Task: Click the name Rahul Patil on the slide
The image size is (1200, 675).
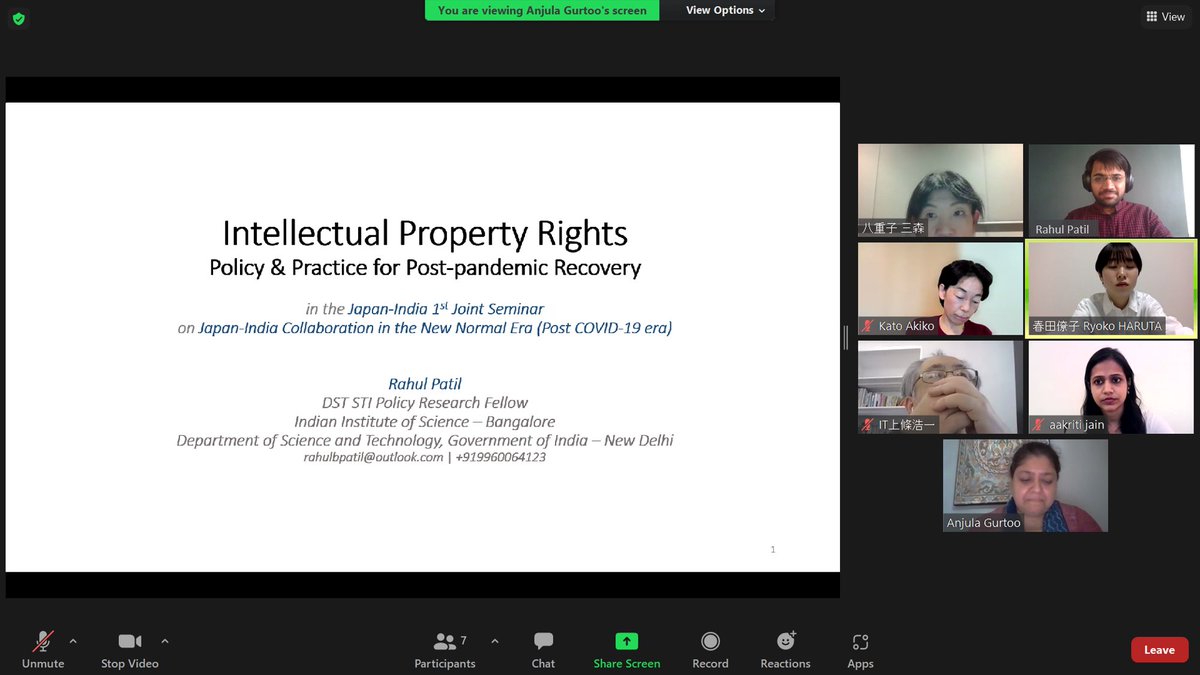Action: tap(425, 384)
